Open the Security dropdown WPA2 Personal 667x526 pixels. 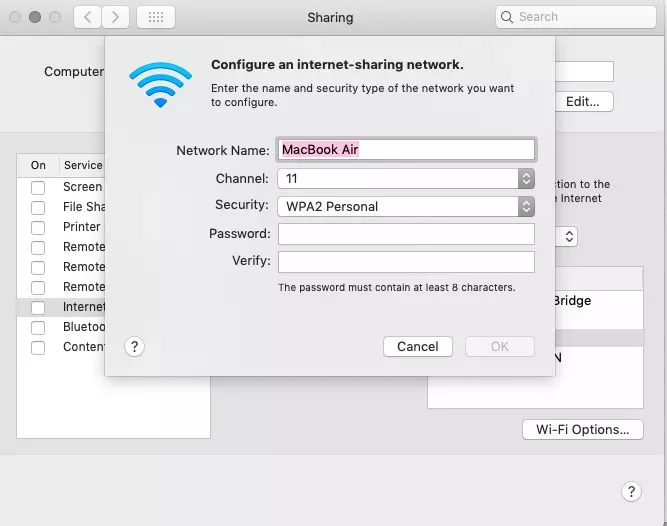coord(406,207)
